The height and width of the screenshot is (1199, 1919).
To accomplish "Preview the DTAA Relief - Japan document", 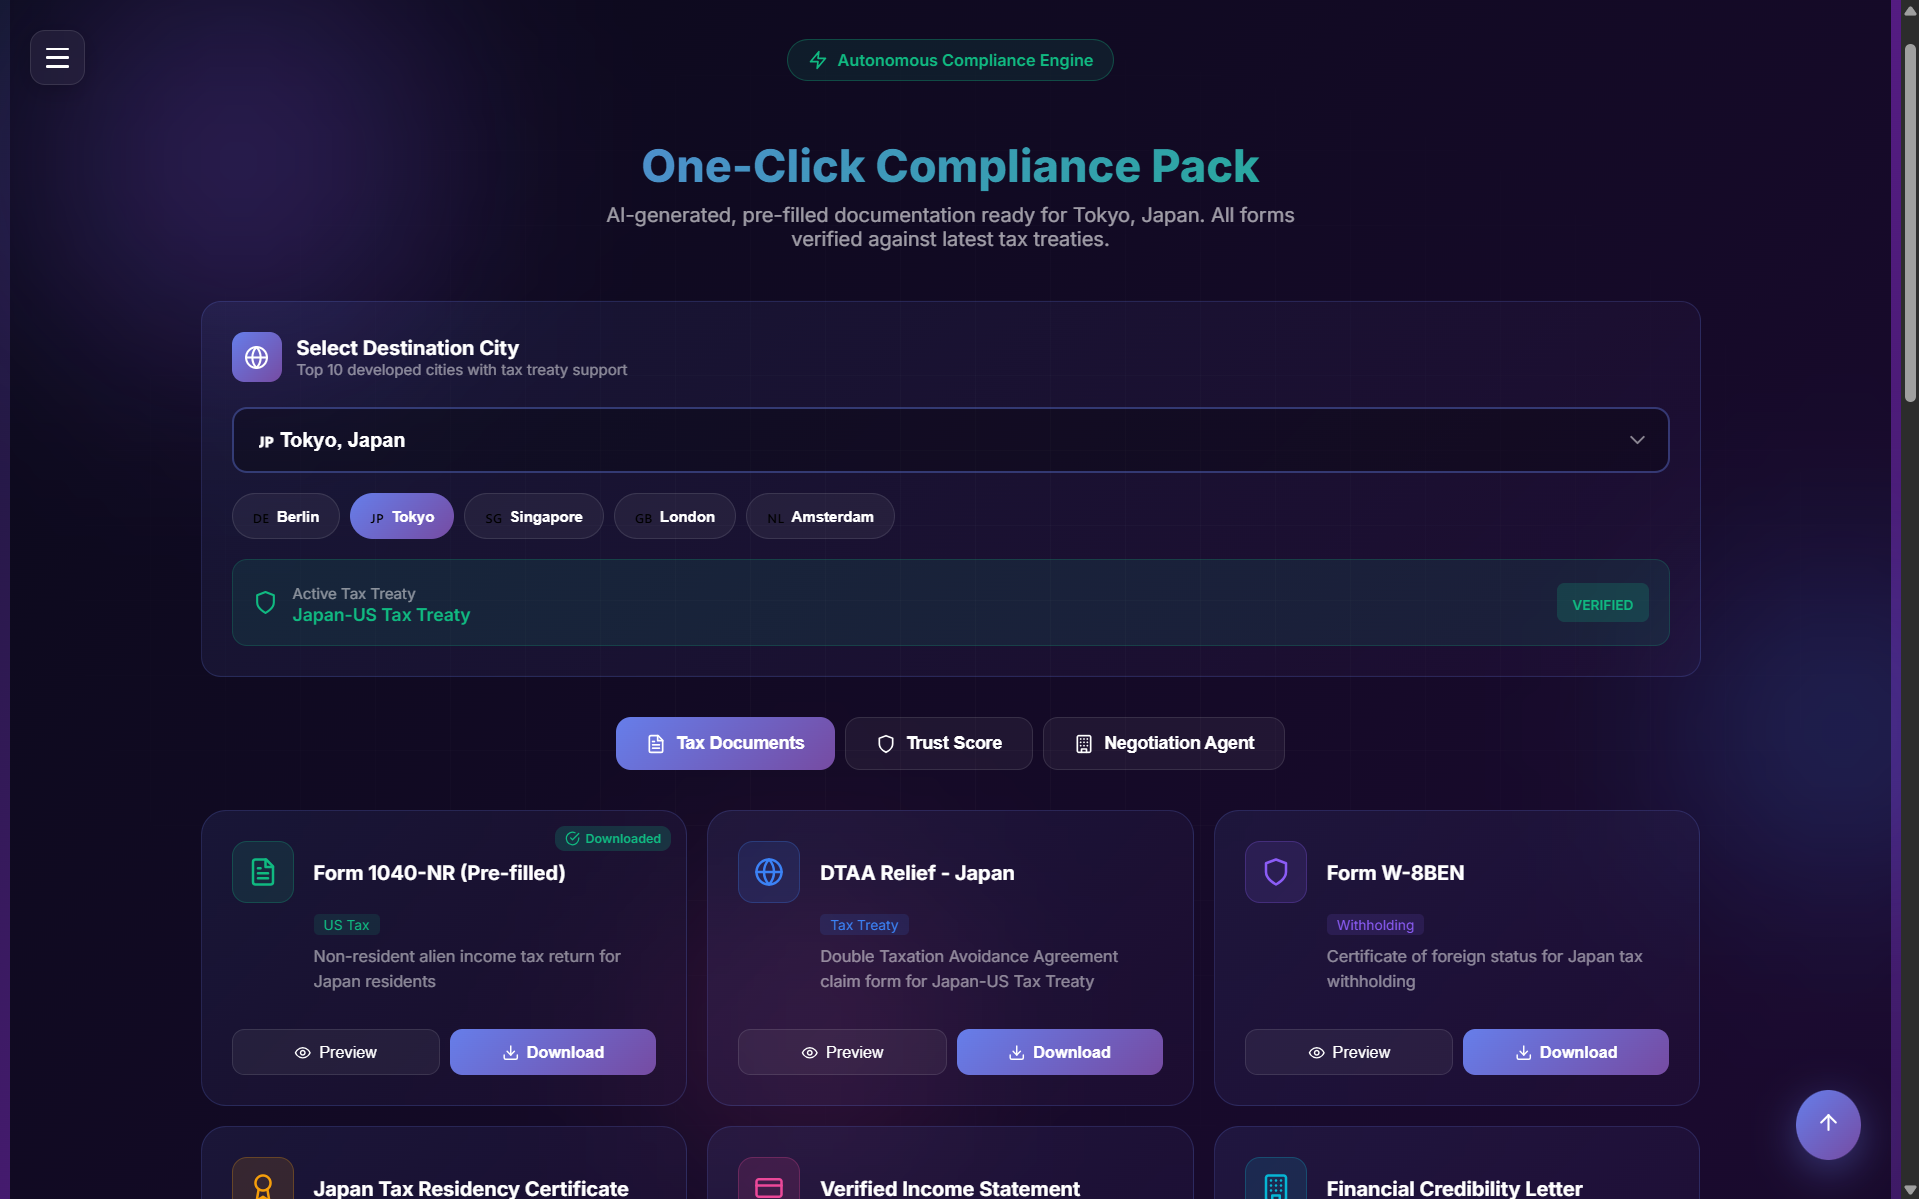I will click(x=842, y=1052).
